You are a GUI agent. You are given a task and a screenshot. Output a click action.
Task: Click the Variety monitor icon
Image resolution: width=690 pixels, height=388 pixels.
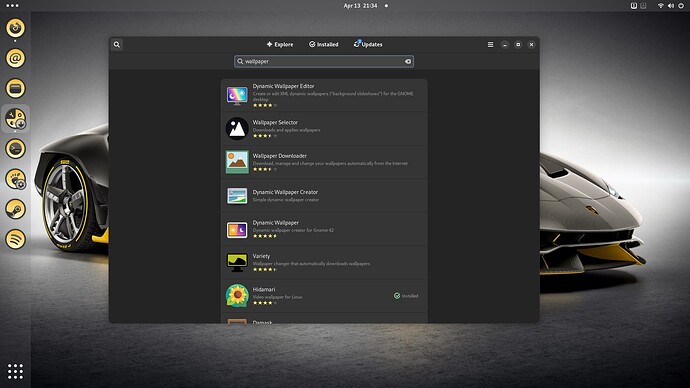(237, 262)
